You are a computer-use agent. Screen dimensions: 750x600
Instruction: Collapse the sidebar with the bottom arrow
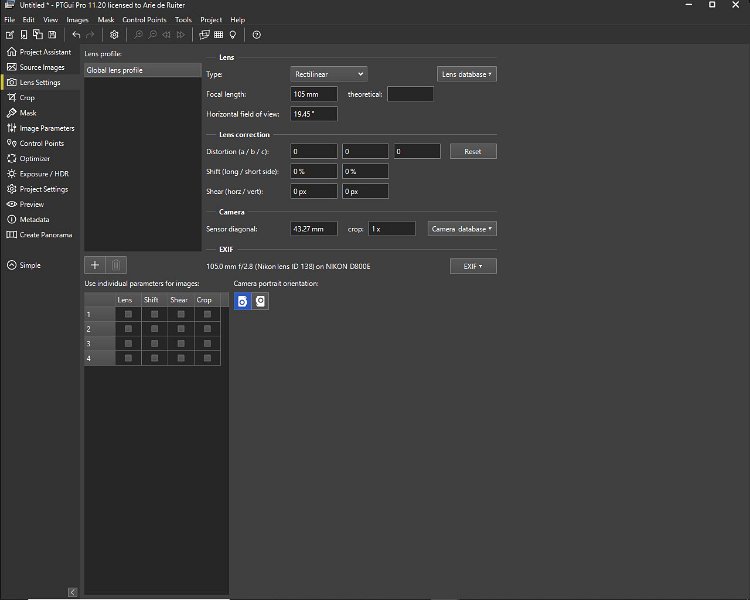[72, 592]
